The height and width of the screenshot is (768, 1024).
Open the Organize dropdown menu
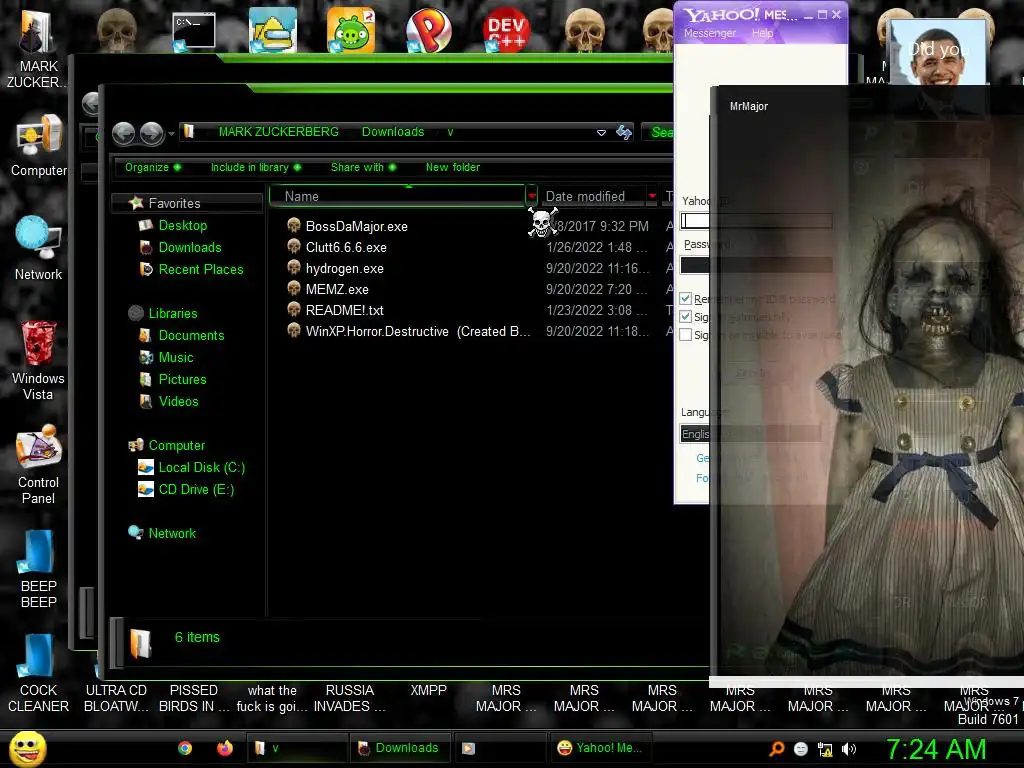(x=153, y=167)
